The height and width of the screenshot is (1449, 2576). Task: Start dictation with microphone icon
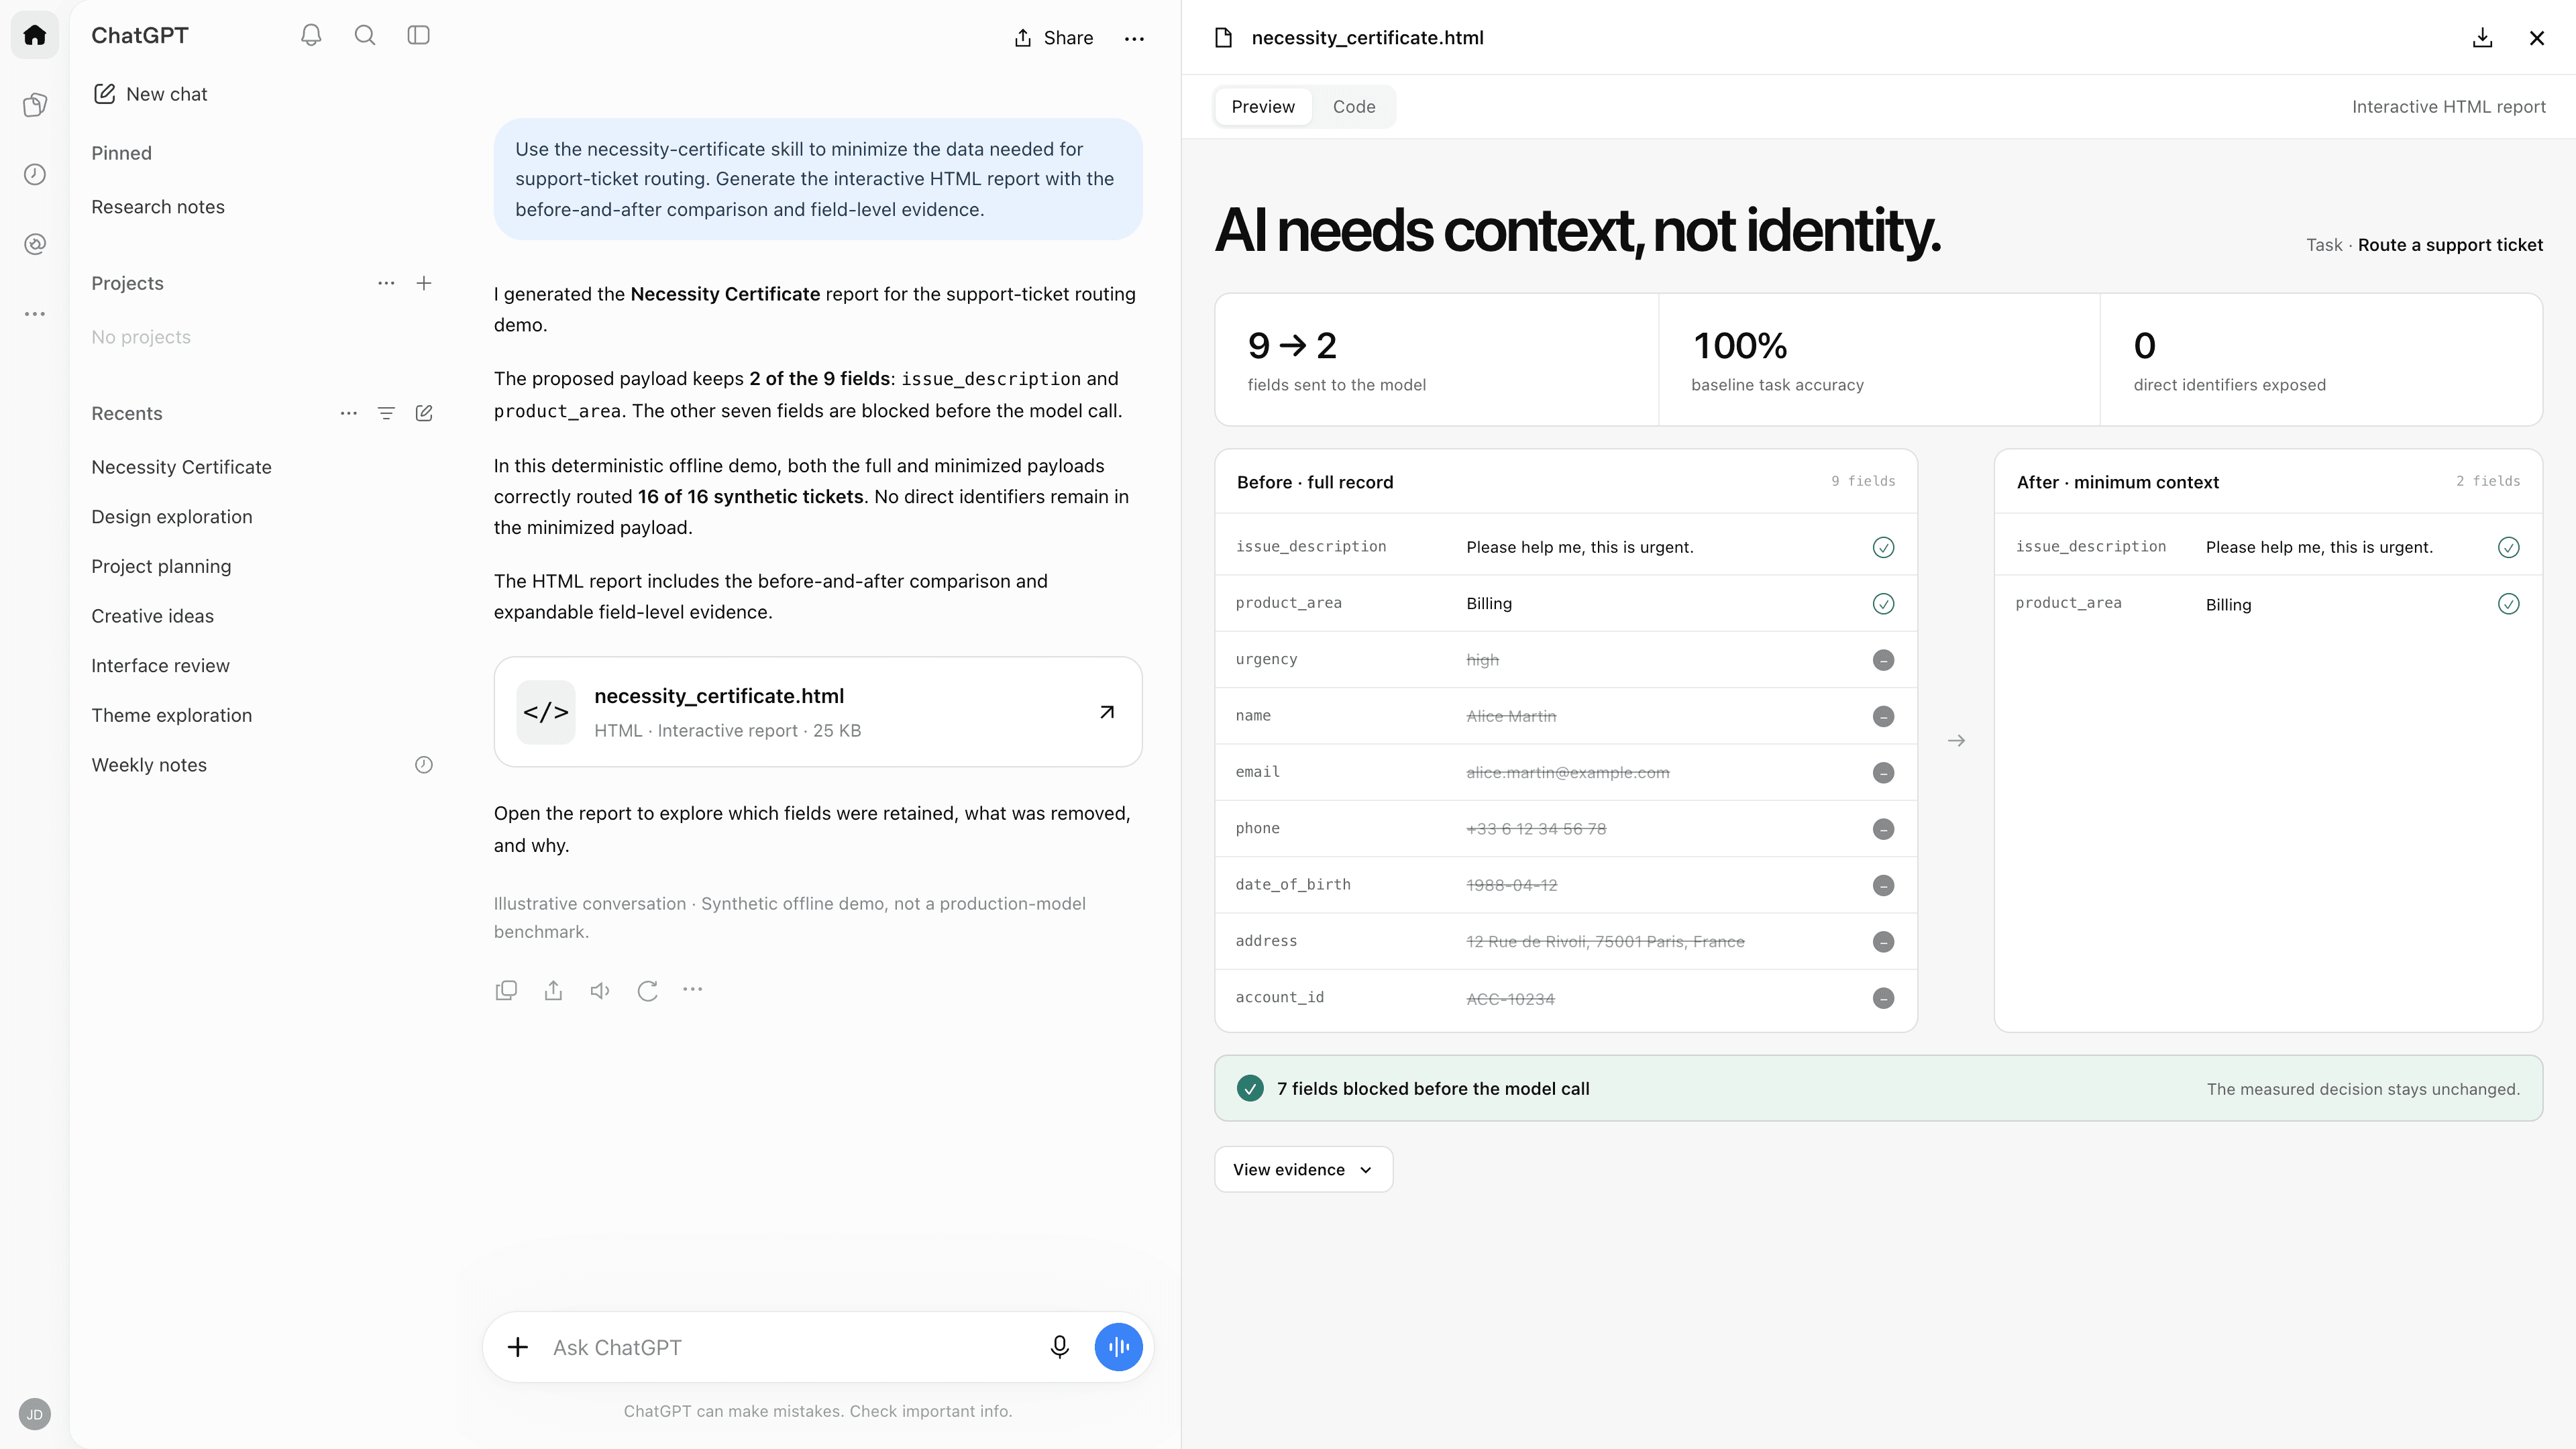(x=1060, y=1347)
